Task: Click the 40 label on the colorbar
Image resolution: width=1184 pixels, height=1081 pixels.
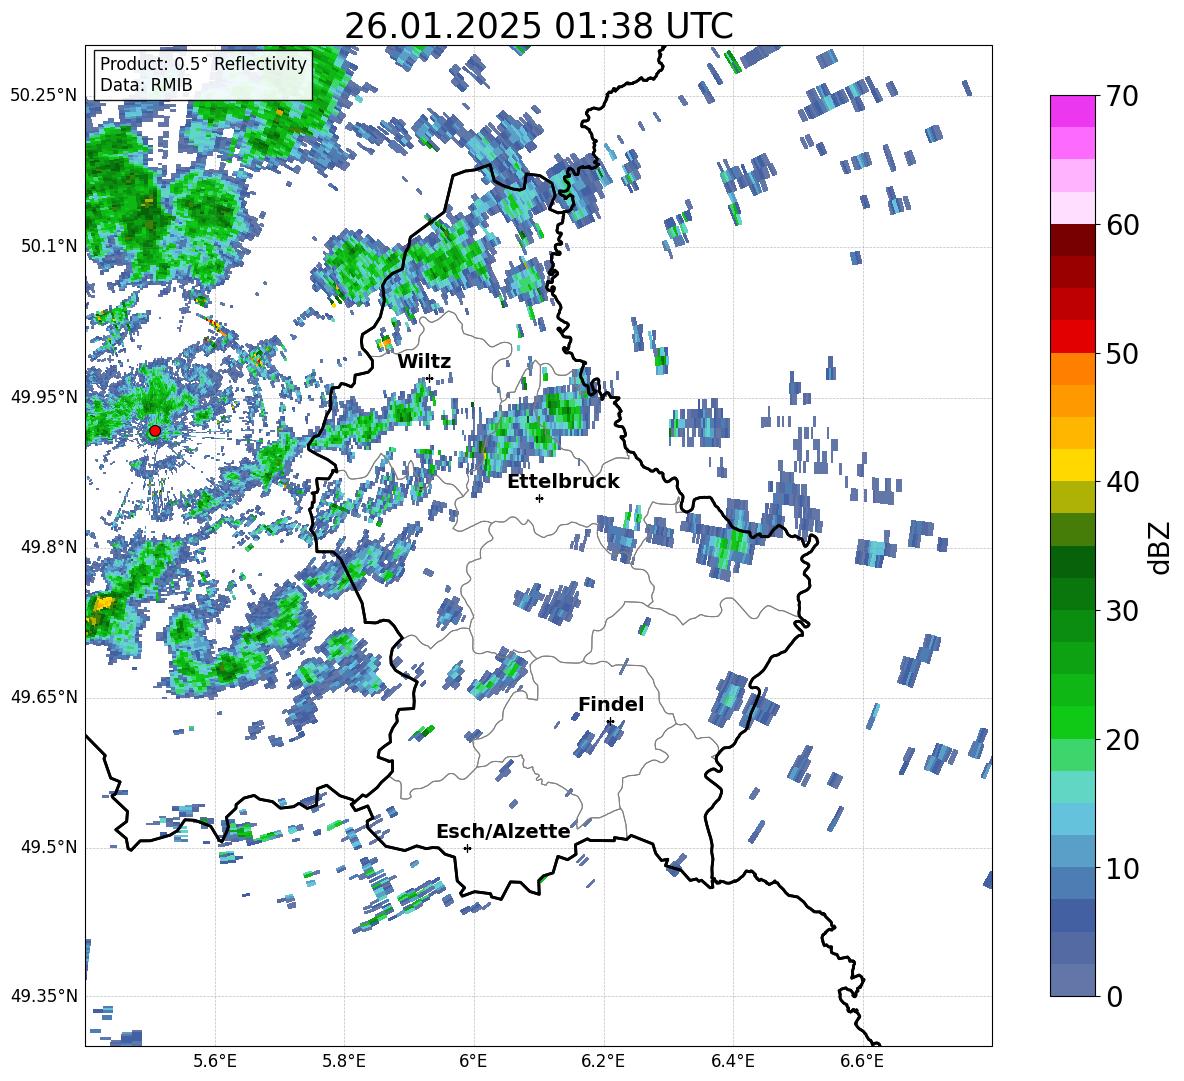Action: click(x=1122, y=482)
